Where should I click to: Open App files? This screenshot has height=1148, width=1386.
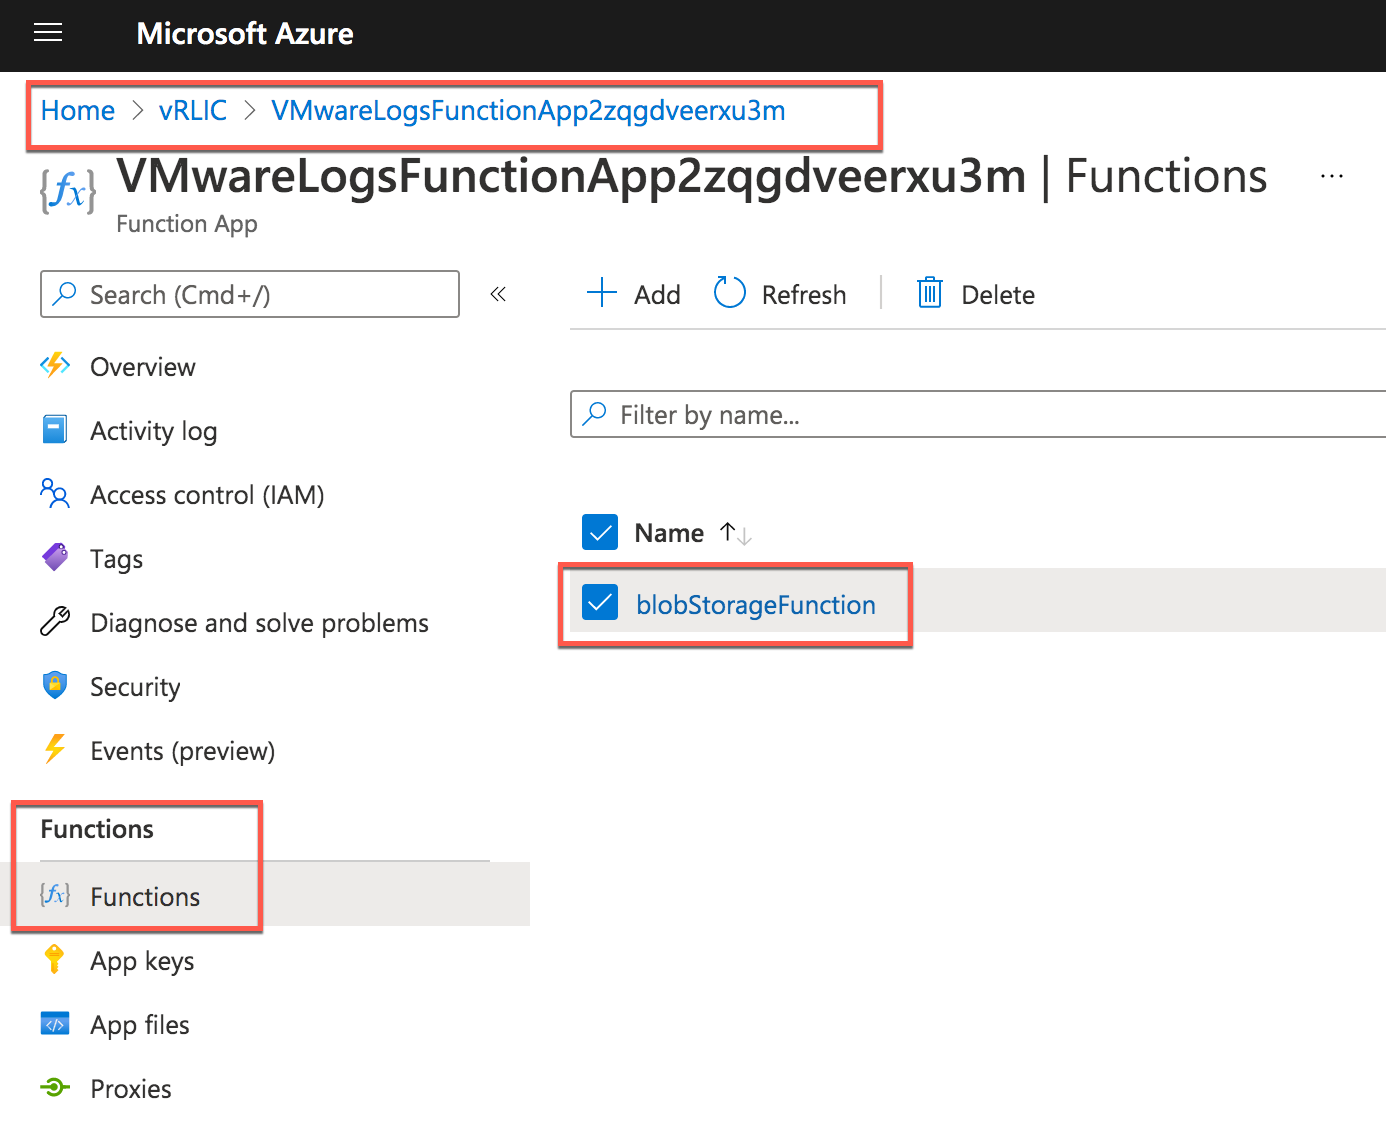[x=140, y=1025]
